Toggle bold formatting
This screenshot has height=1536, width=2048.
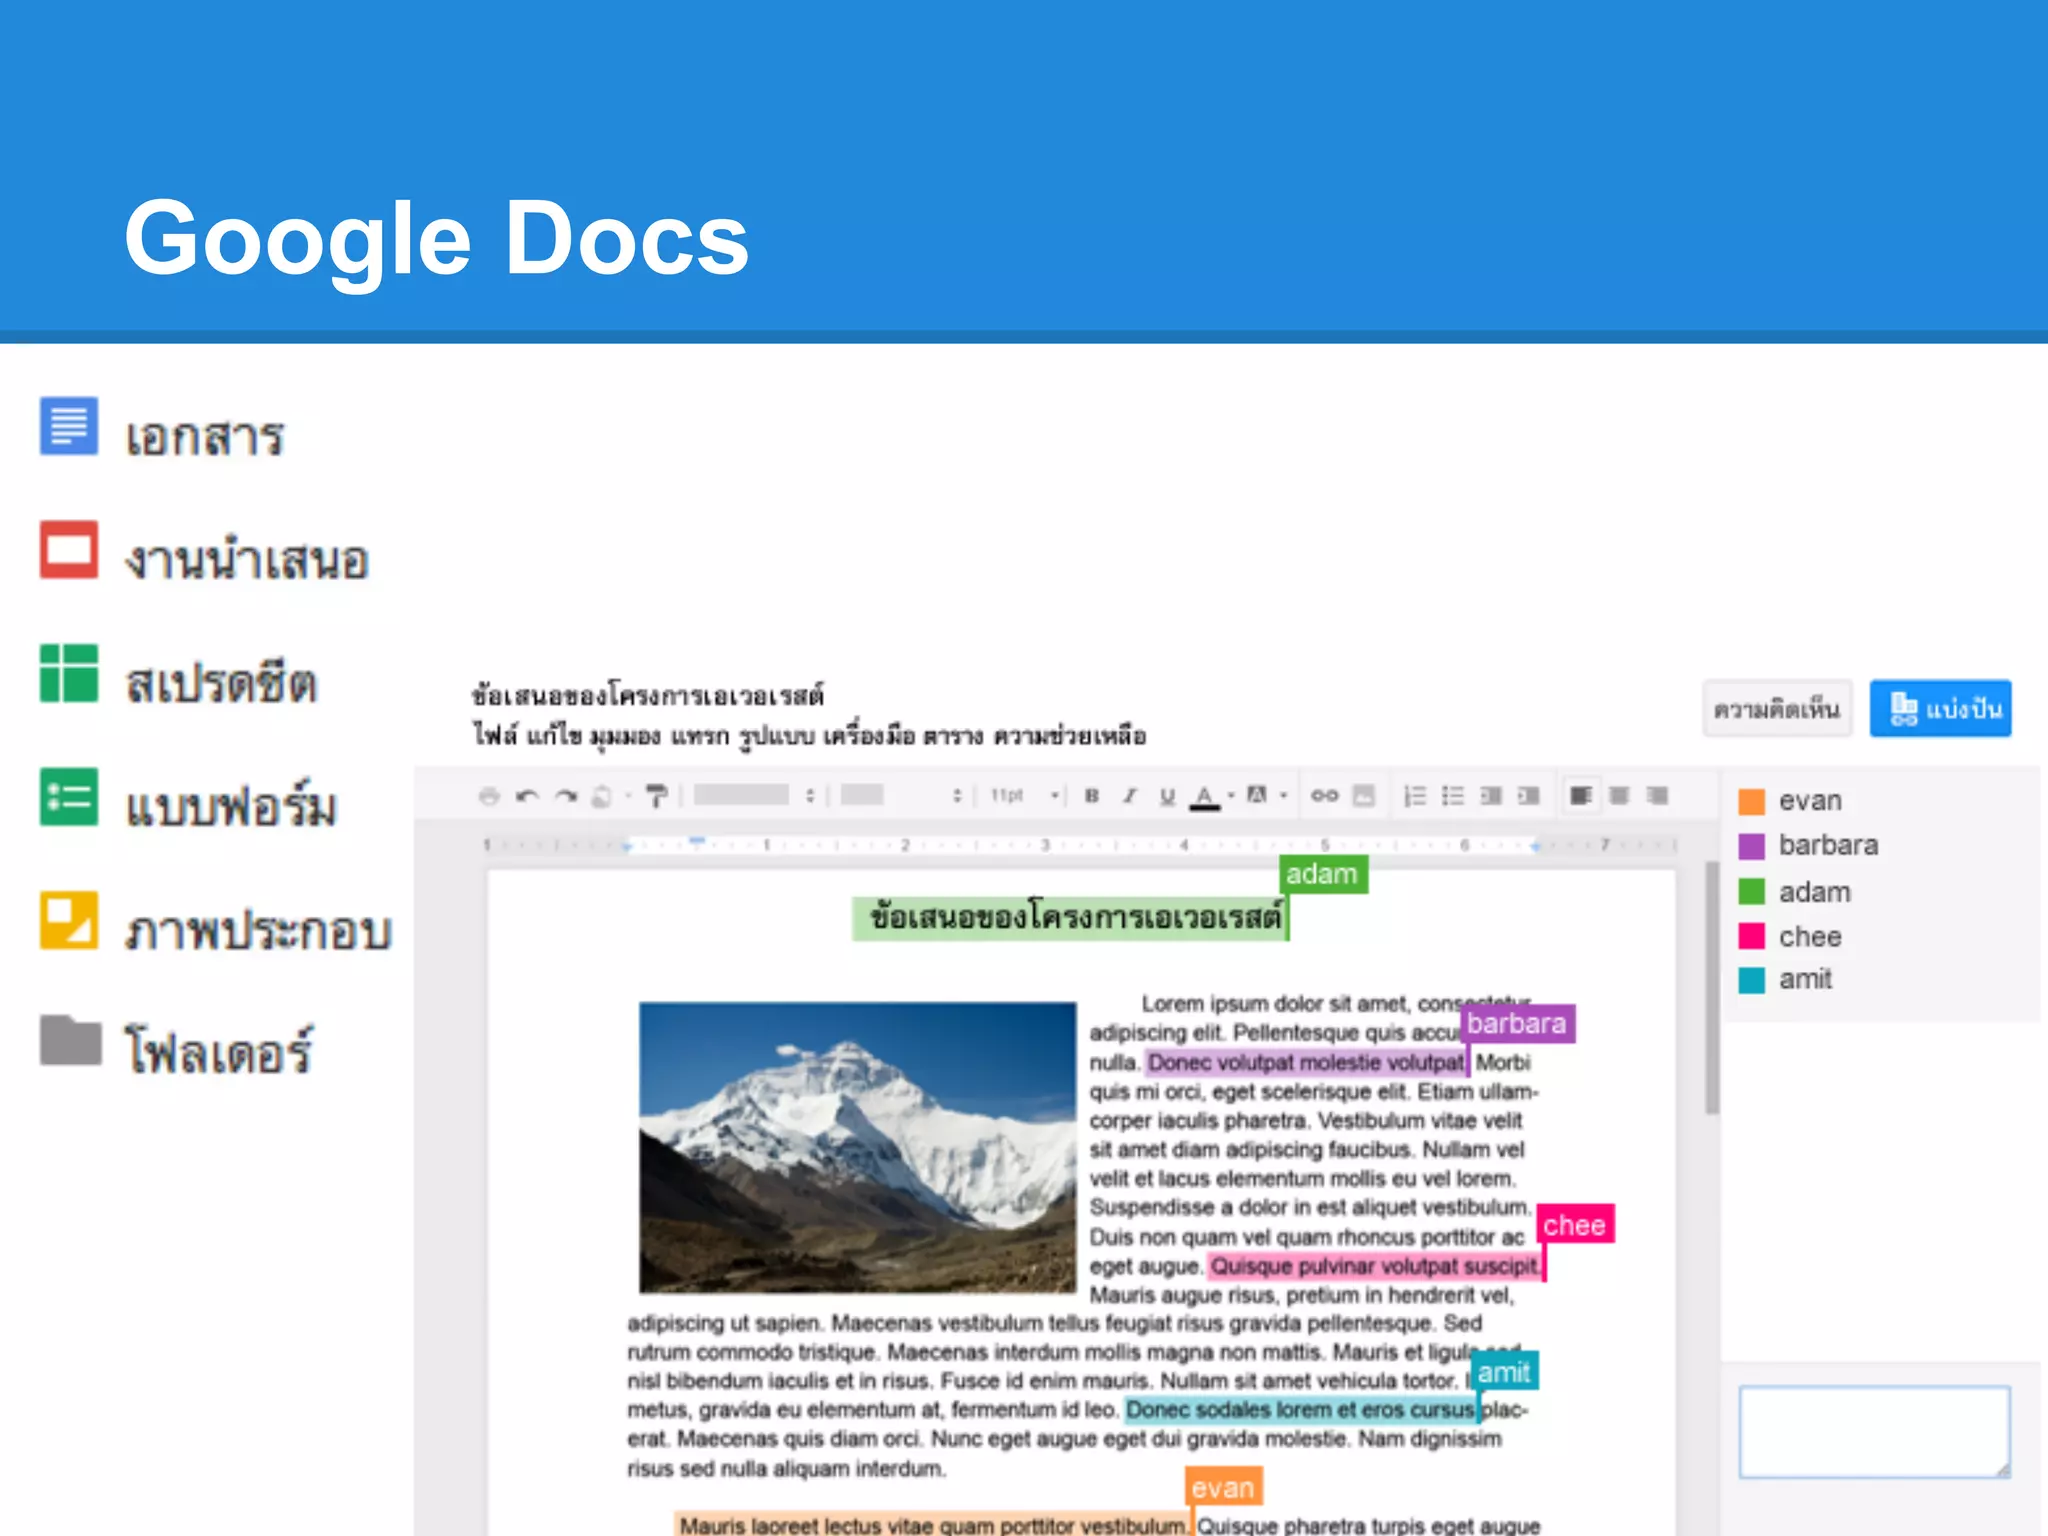pyautogui.click(x=1092, y=796)
